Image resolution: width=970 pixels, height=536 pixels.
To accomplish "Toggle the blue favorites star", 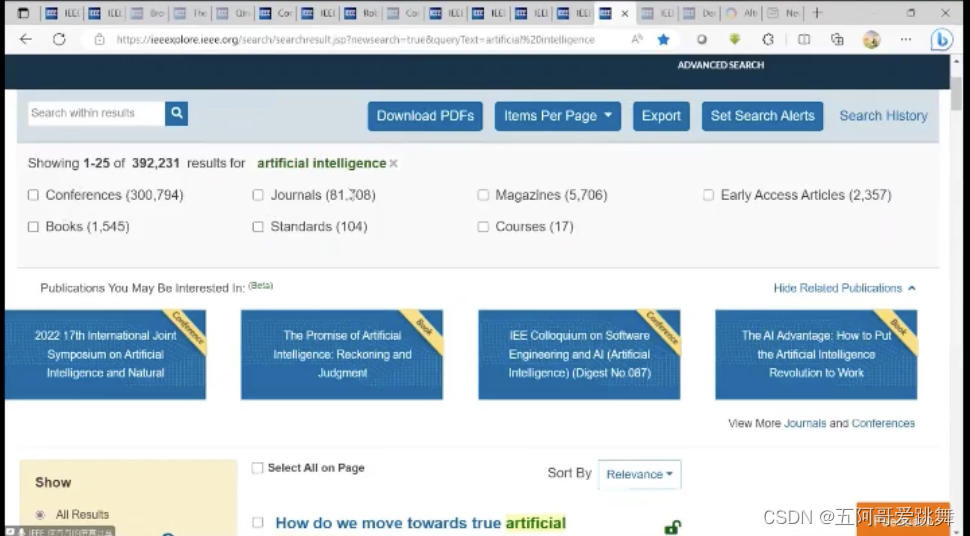I will [663, 40].
